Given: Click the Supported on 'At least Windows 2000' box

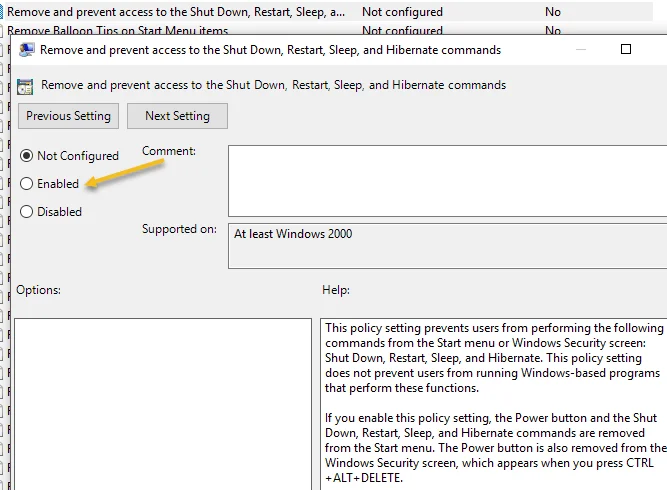Looking at the screenshot, I should pyautogui.click(x=446, y=246).
